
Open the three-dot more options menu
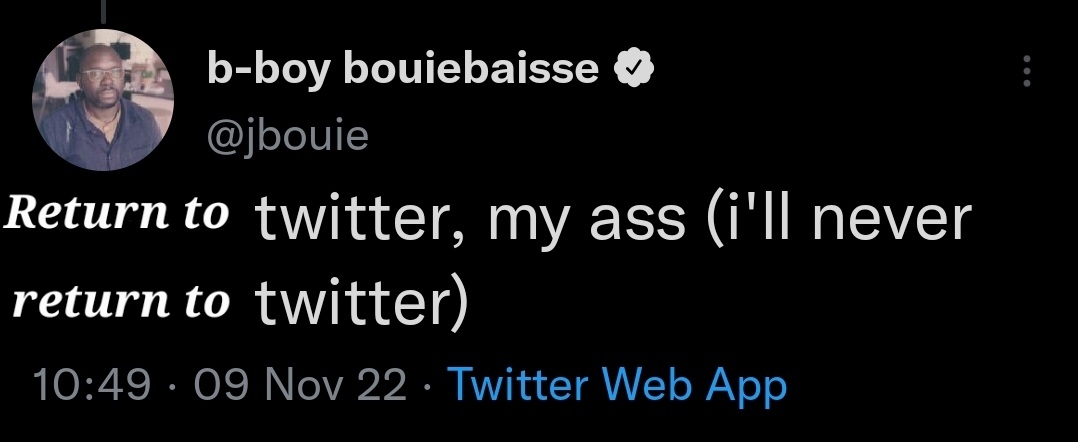(x=1024, y=71)
